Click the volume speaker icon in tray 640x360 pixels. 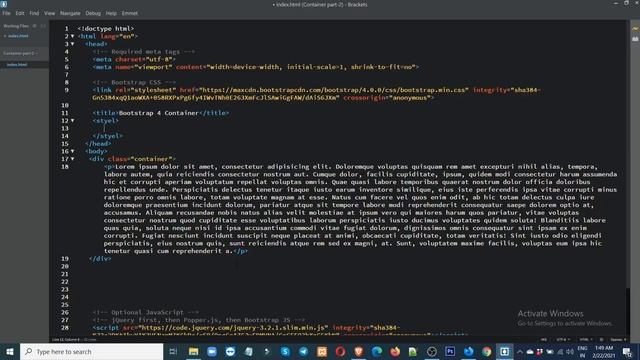pos(570,351)
